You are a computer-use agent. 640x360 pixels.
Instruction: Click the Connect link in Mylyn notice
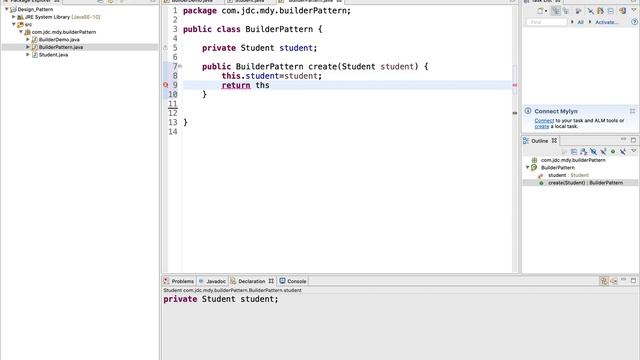pos(544,120)
